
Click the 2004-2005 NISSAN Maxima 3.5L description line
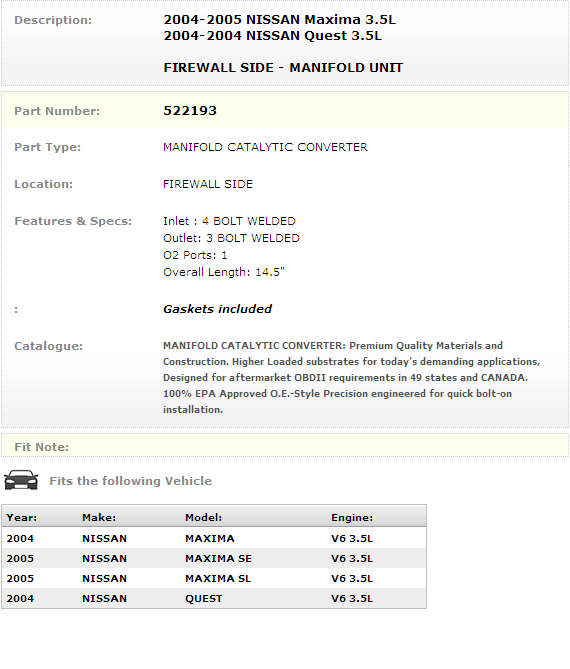pyautogui.click(x=280, y=20)
